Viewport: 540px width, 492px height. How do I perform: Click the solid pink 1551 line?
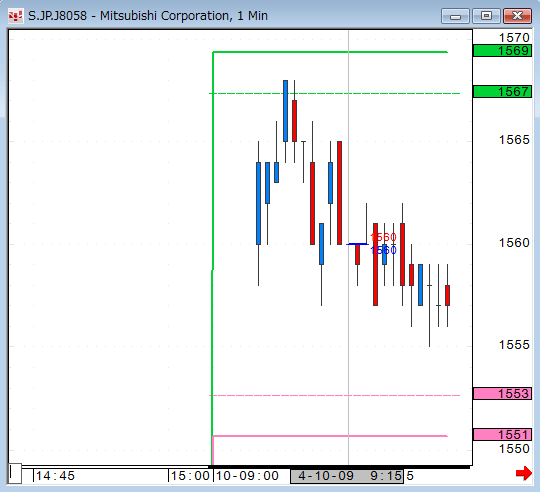[x=330, y=436]
